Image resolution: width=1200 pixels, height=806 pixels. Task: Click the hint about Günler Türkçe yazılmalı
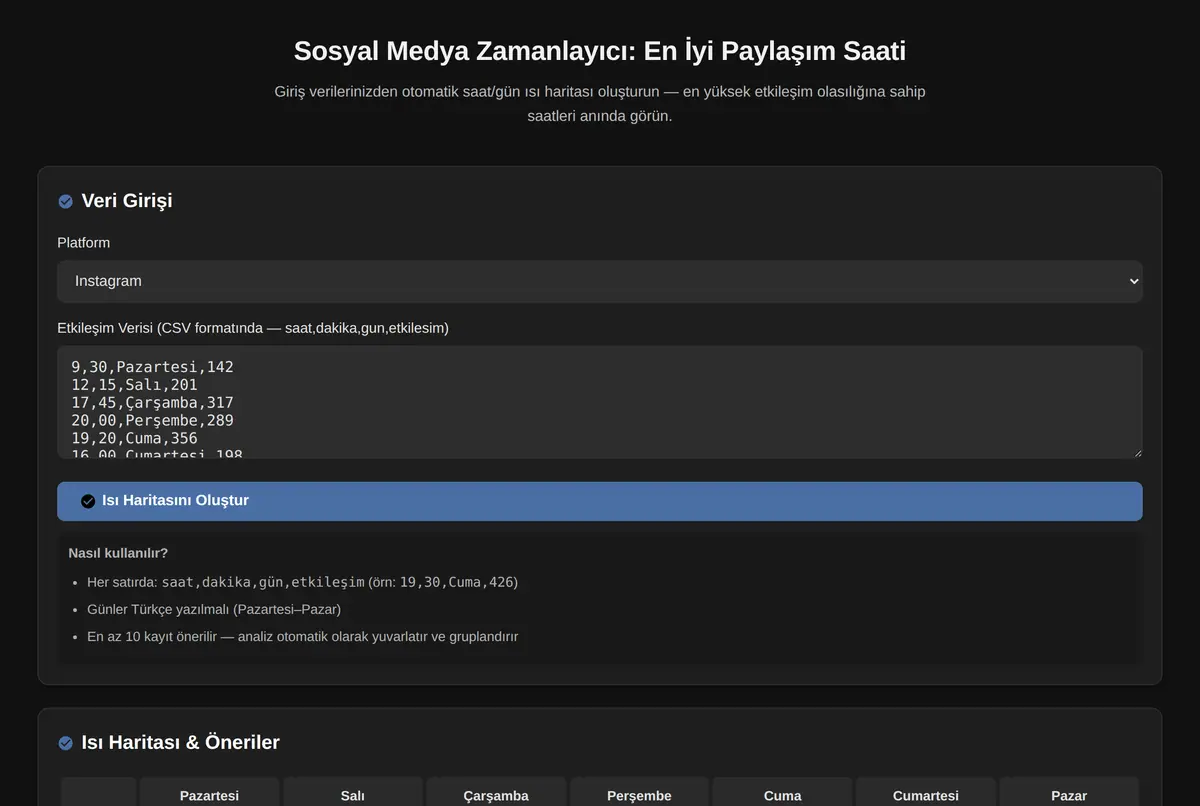(214, 609)
